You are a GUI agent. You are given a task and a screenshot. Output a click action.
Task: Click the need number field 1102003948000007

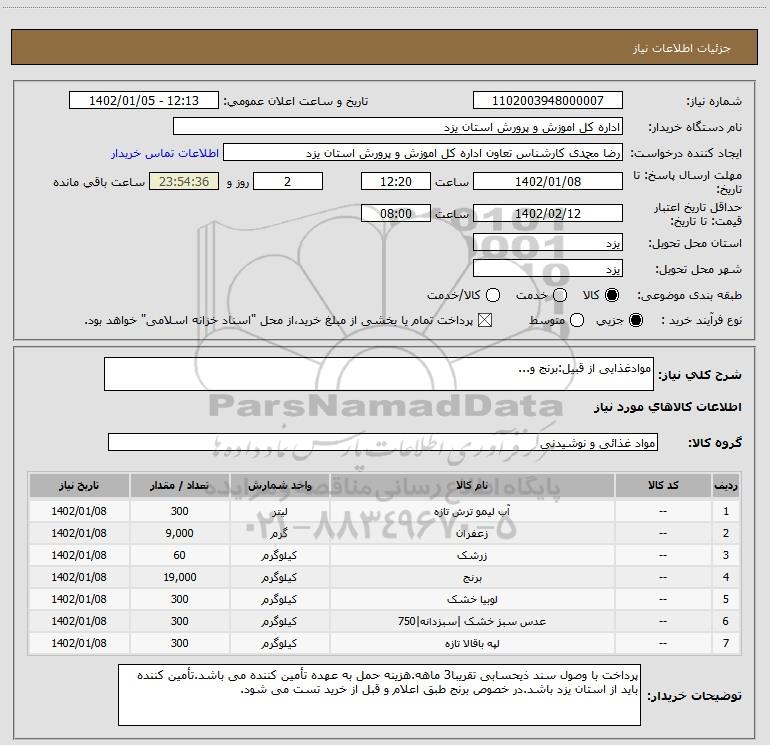[x=548, y=100]
